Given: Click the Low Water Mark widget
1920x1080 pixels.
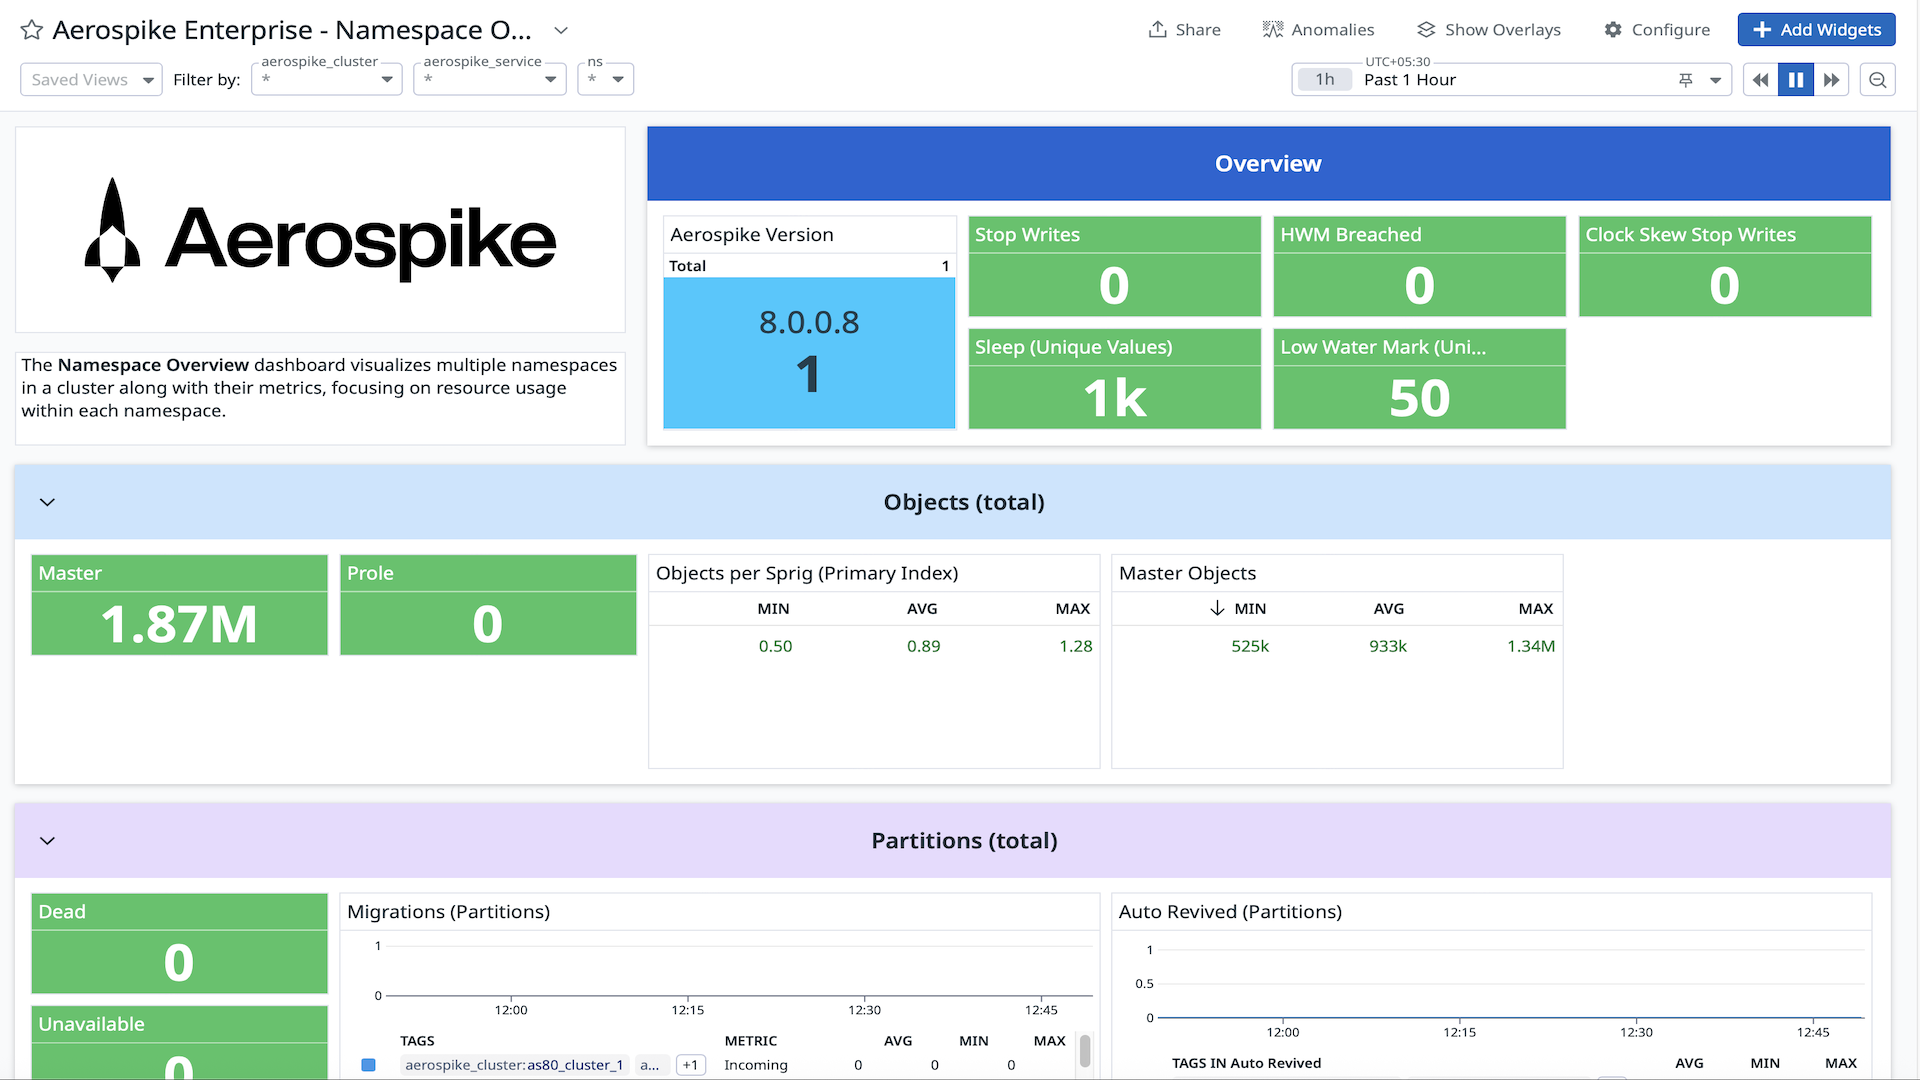Looking at the screenshot, I should pos(1420,379).
